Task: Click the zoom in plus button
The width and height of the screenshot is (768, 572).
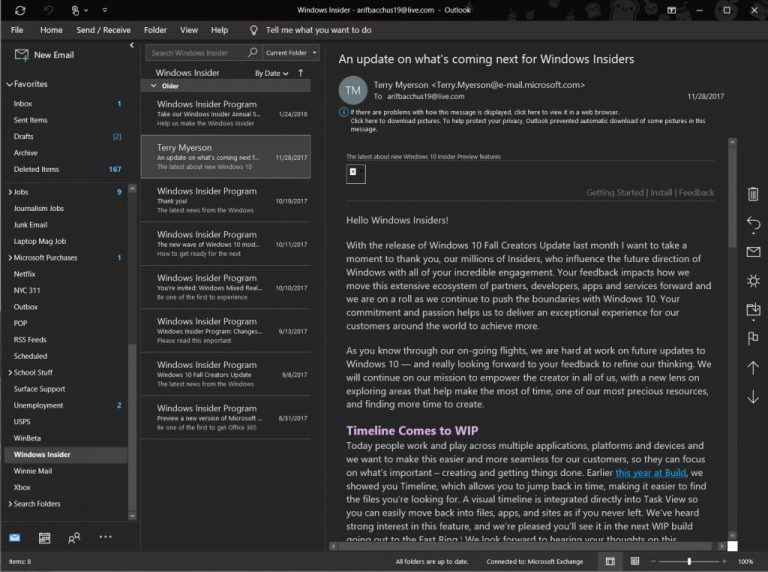Action: coord(724,561)
